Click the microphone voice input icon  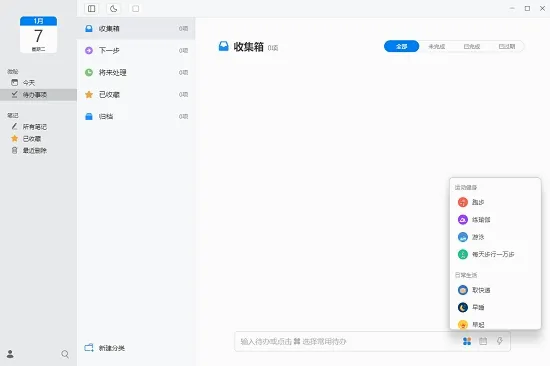499,341
